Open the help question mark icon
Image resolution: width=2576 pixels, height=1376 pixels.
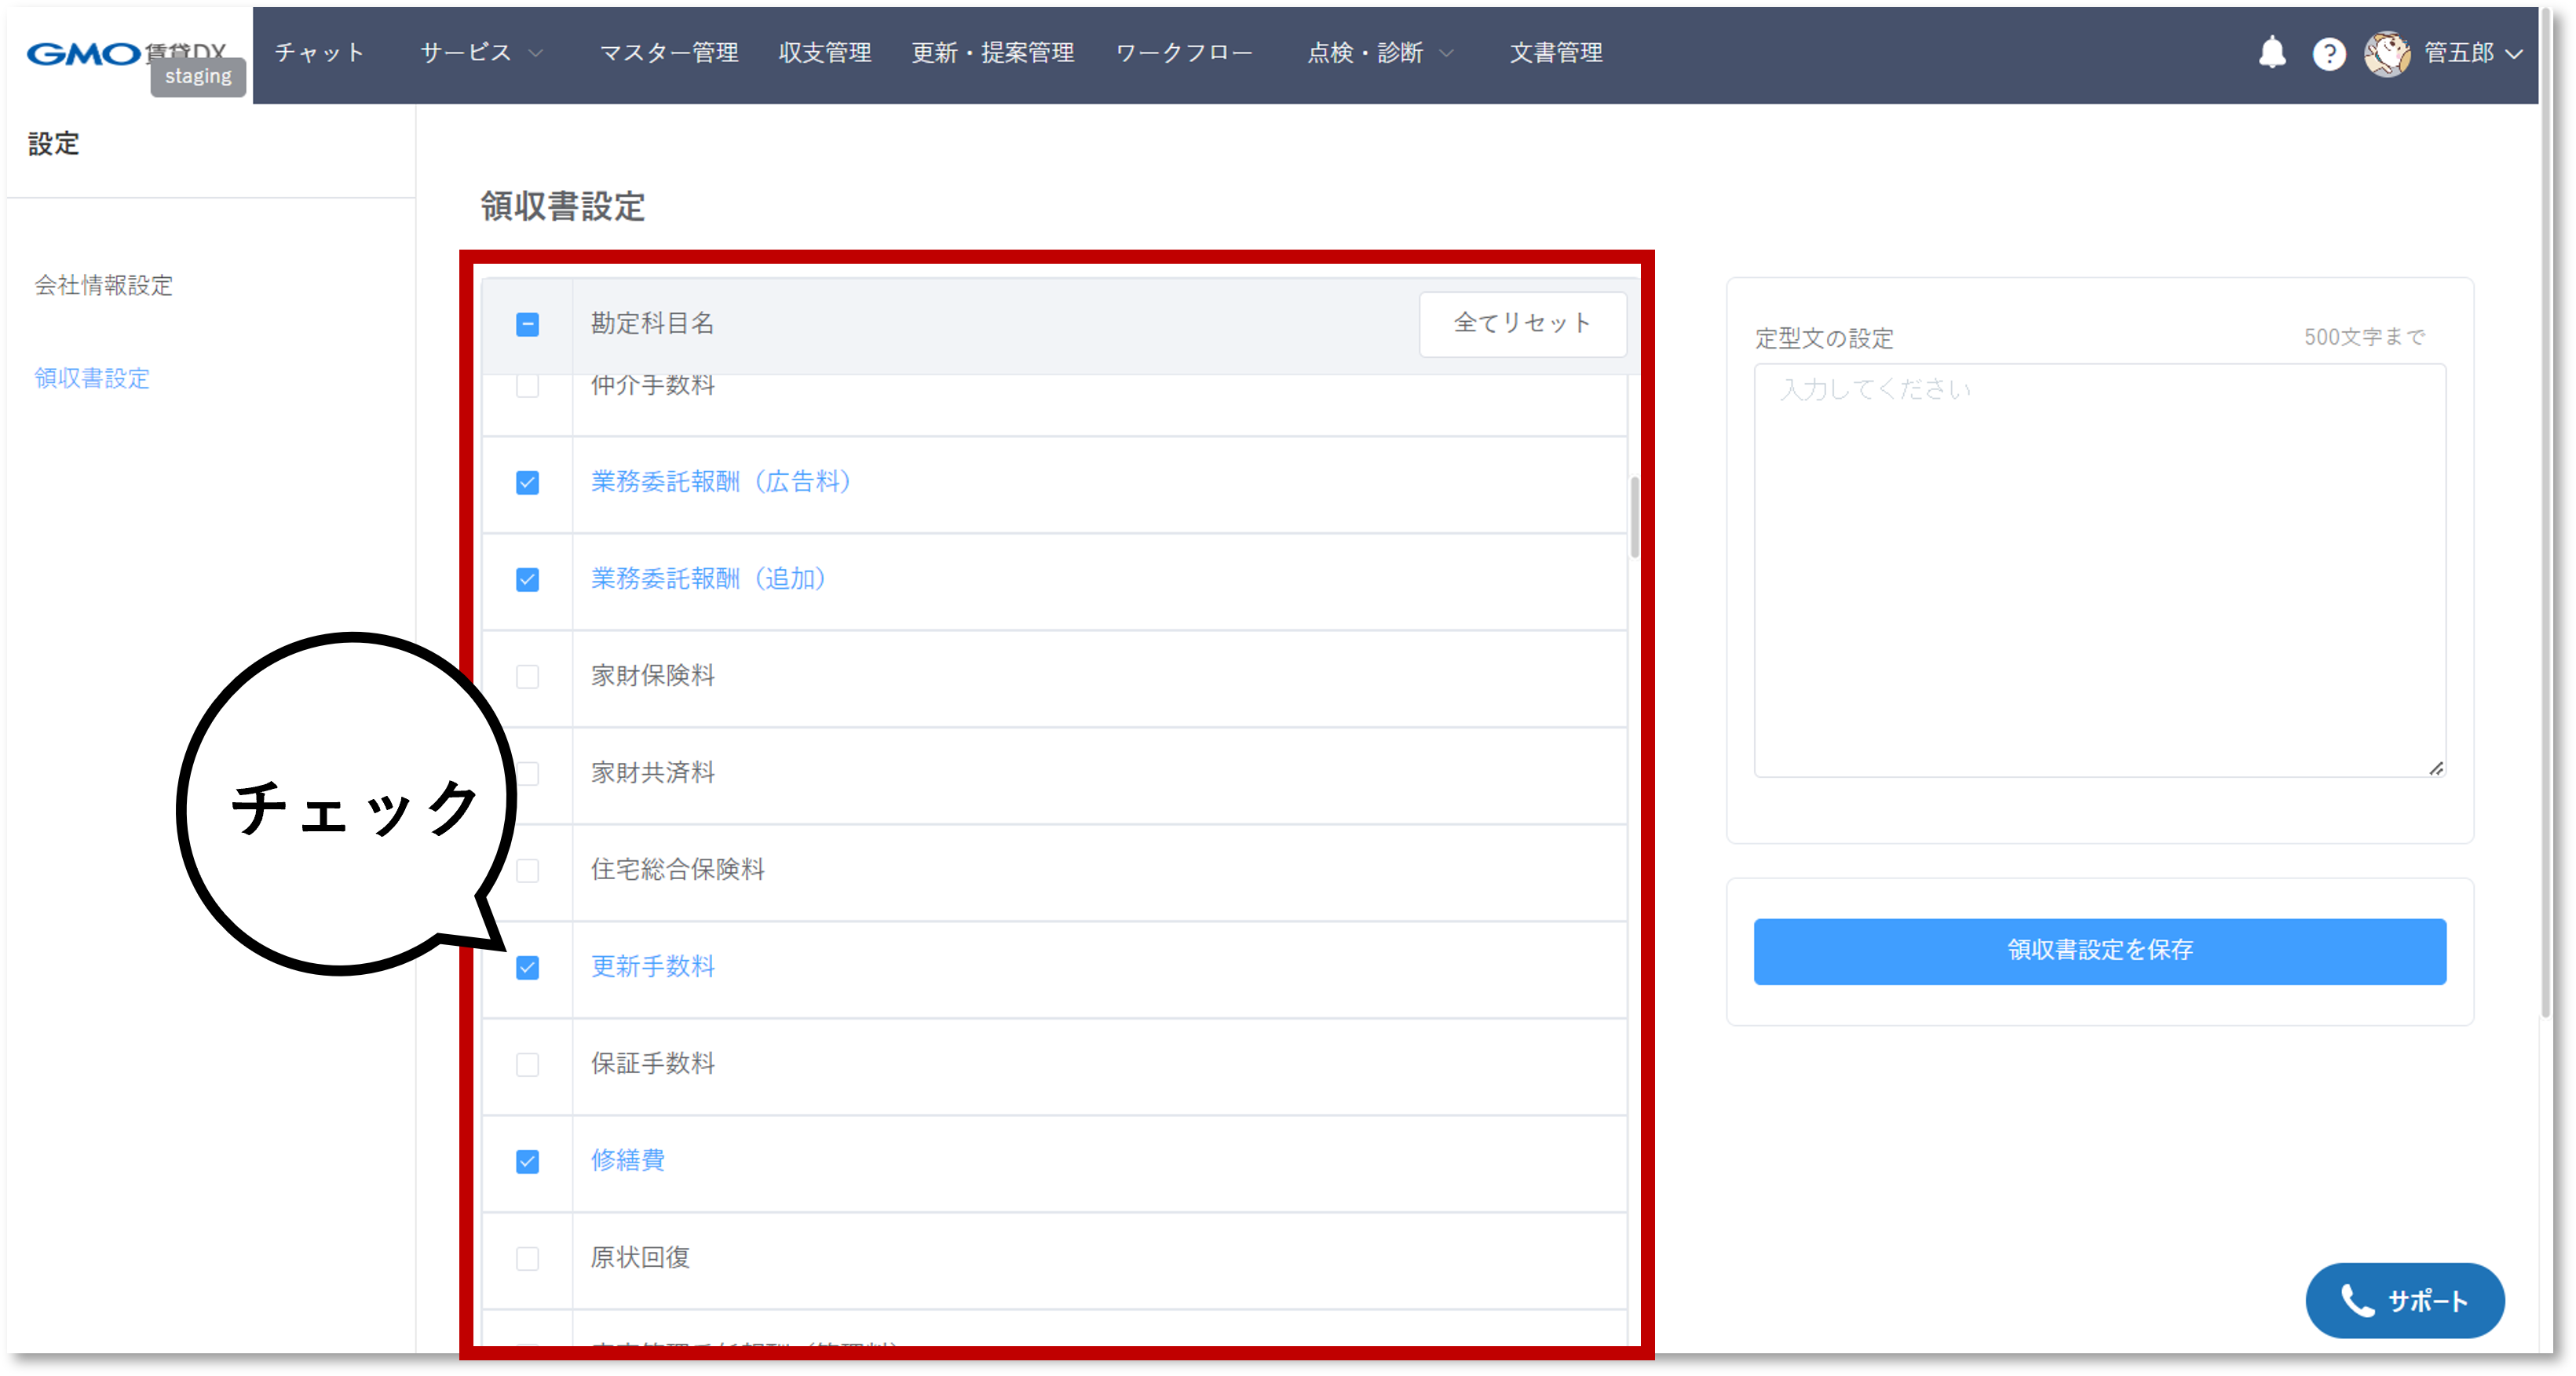[2329, 53]
